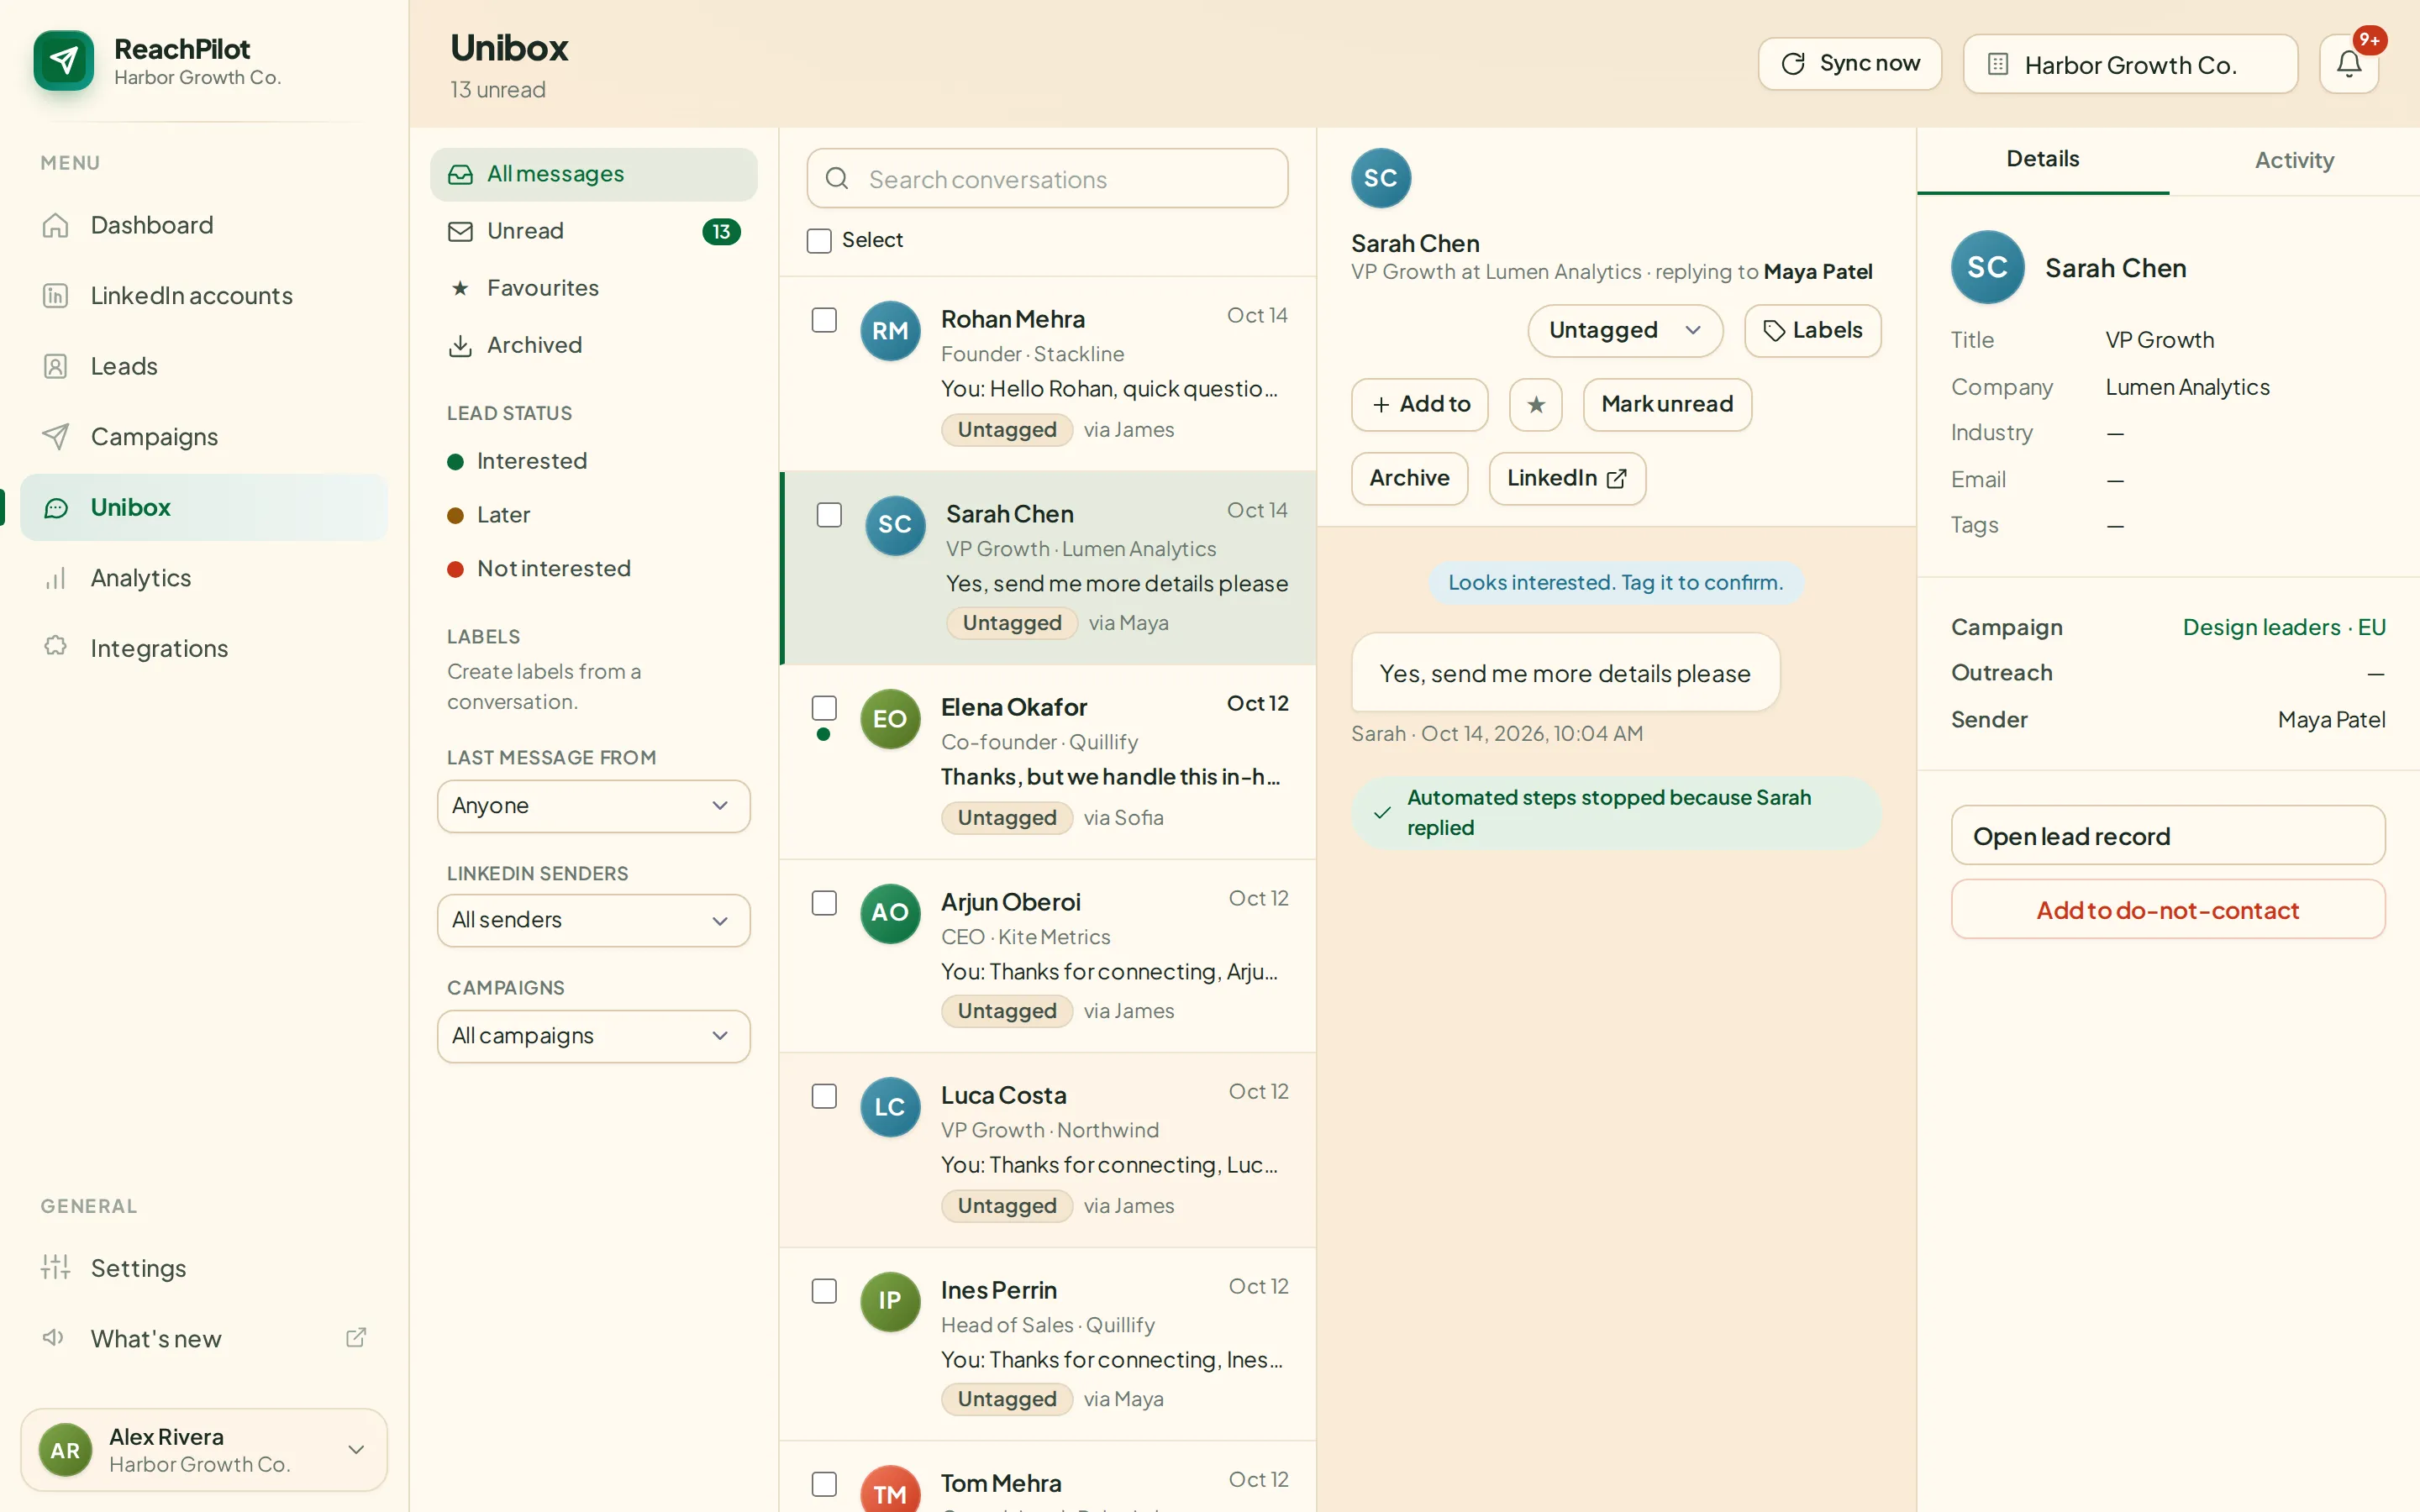
Task: Click the magnifier icon in search box
Action: (837, 179)
